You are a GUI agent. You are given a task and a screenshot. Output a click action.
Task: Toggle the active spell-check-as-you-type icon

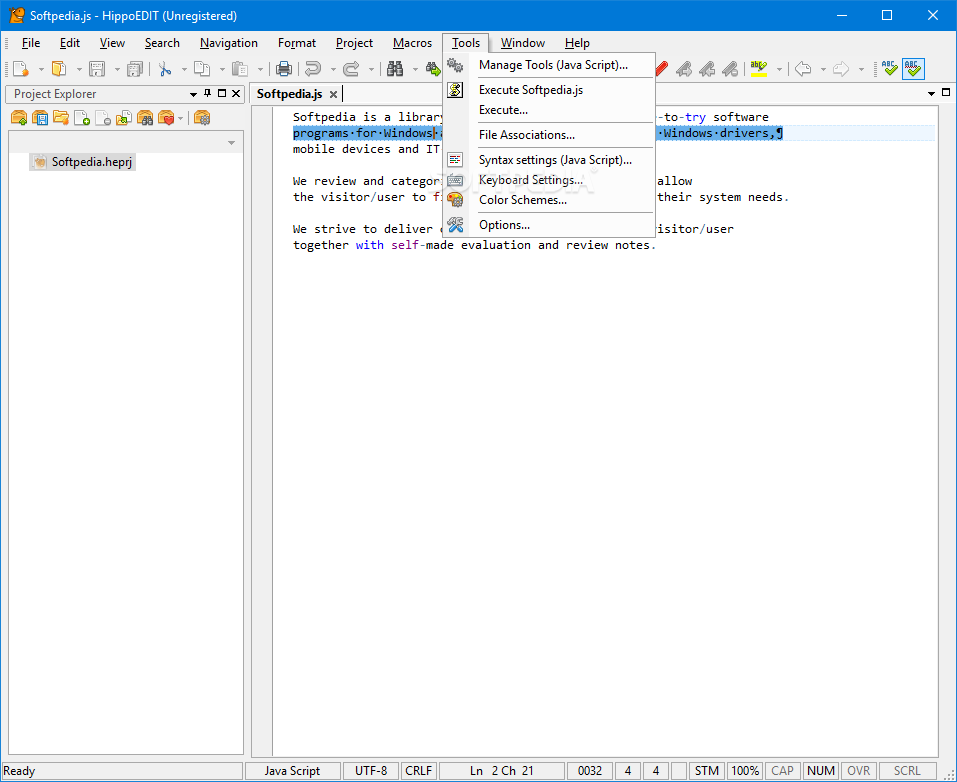click(913, 68)
